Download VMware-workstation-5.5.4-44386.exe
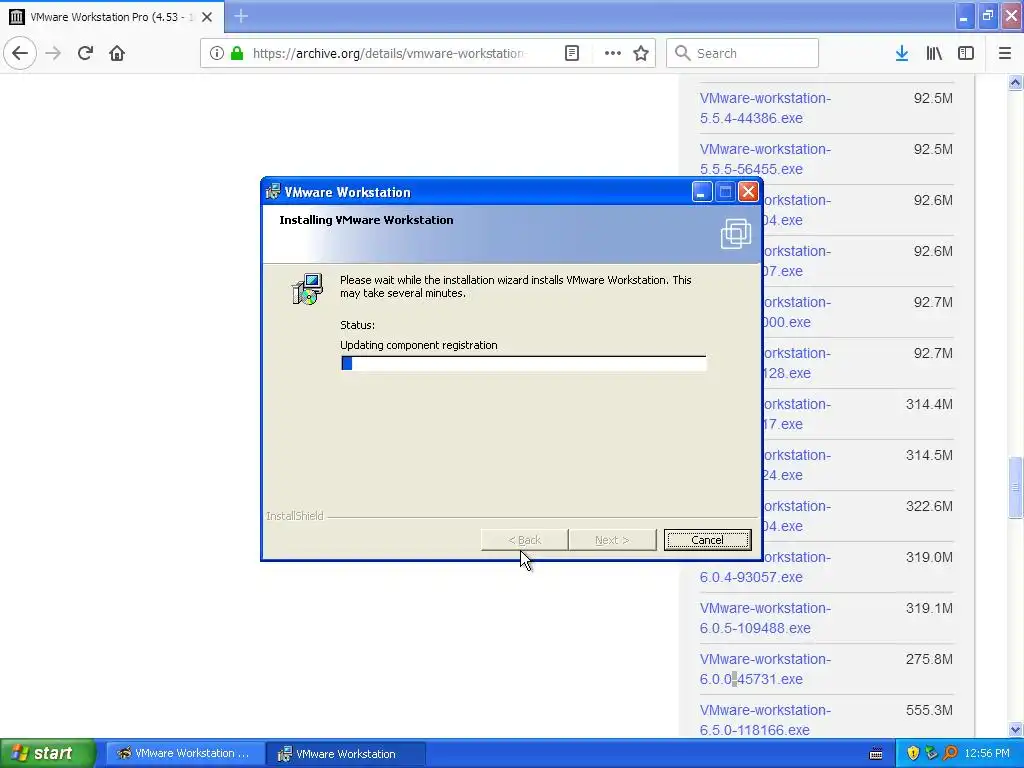 (x=765, y=108)
